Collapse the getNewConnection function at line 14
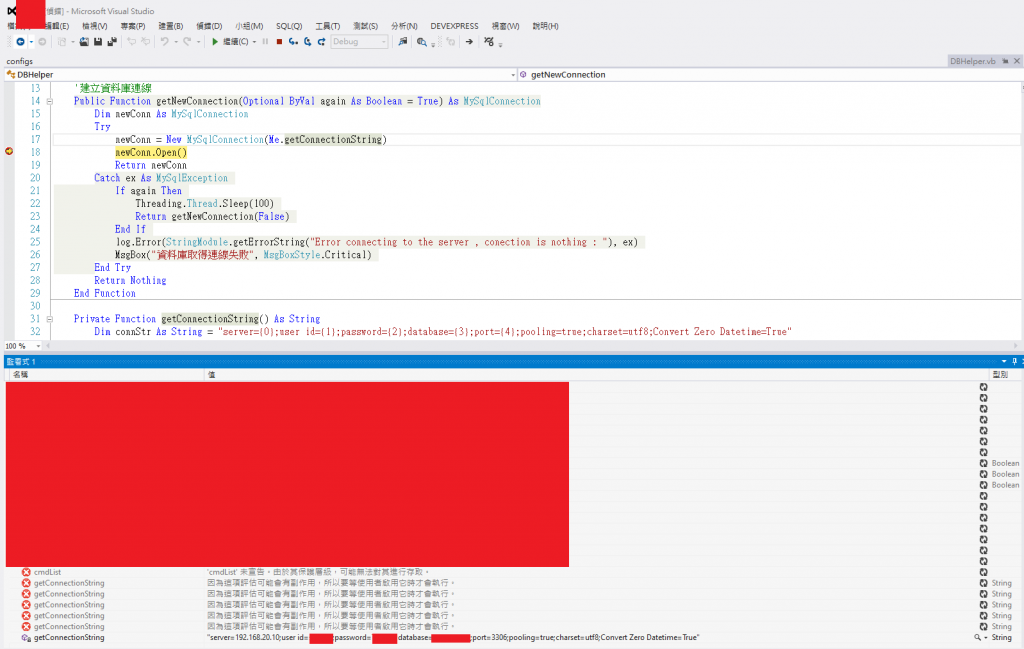This screenshot has height=649, width=1024. tap(49, 101)
